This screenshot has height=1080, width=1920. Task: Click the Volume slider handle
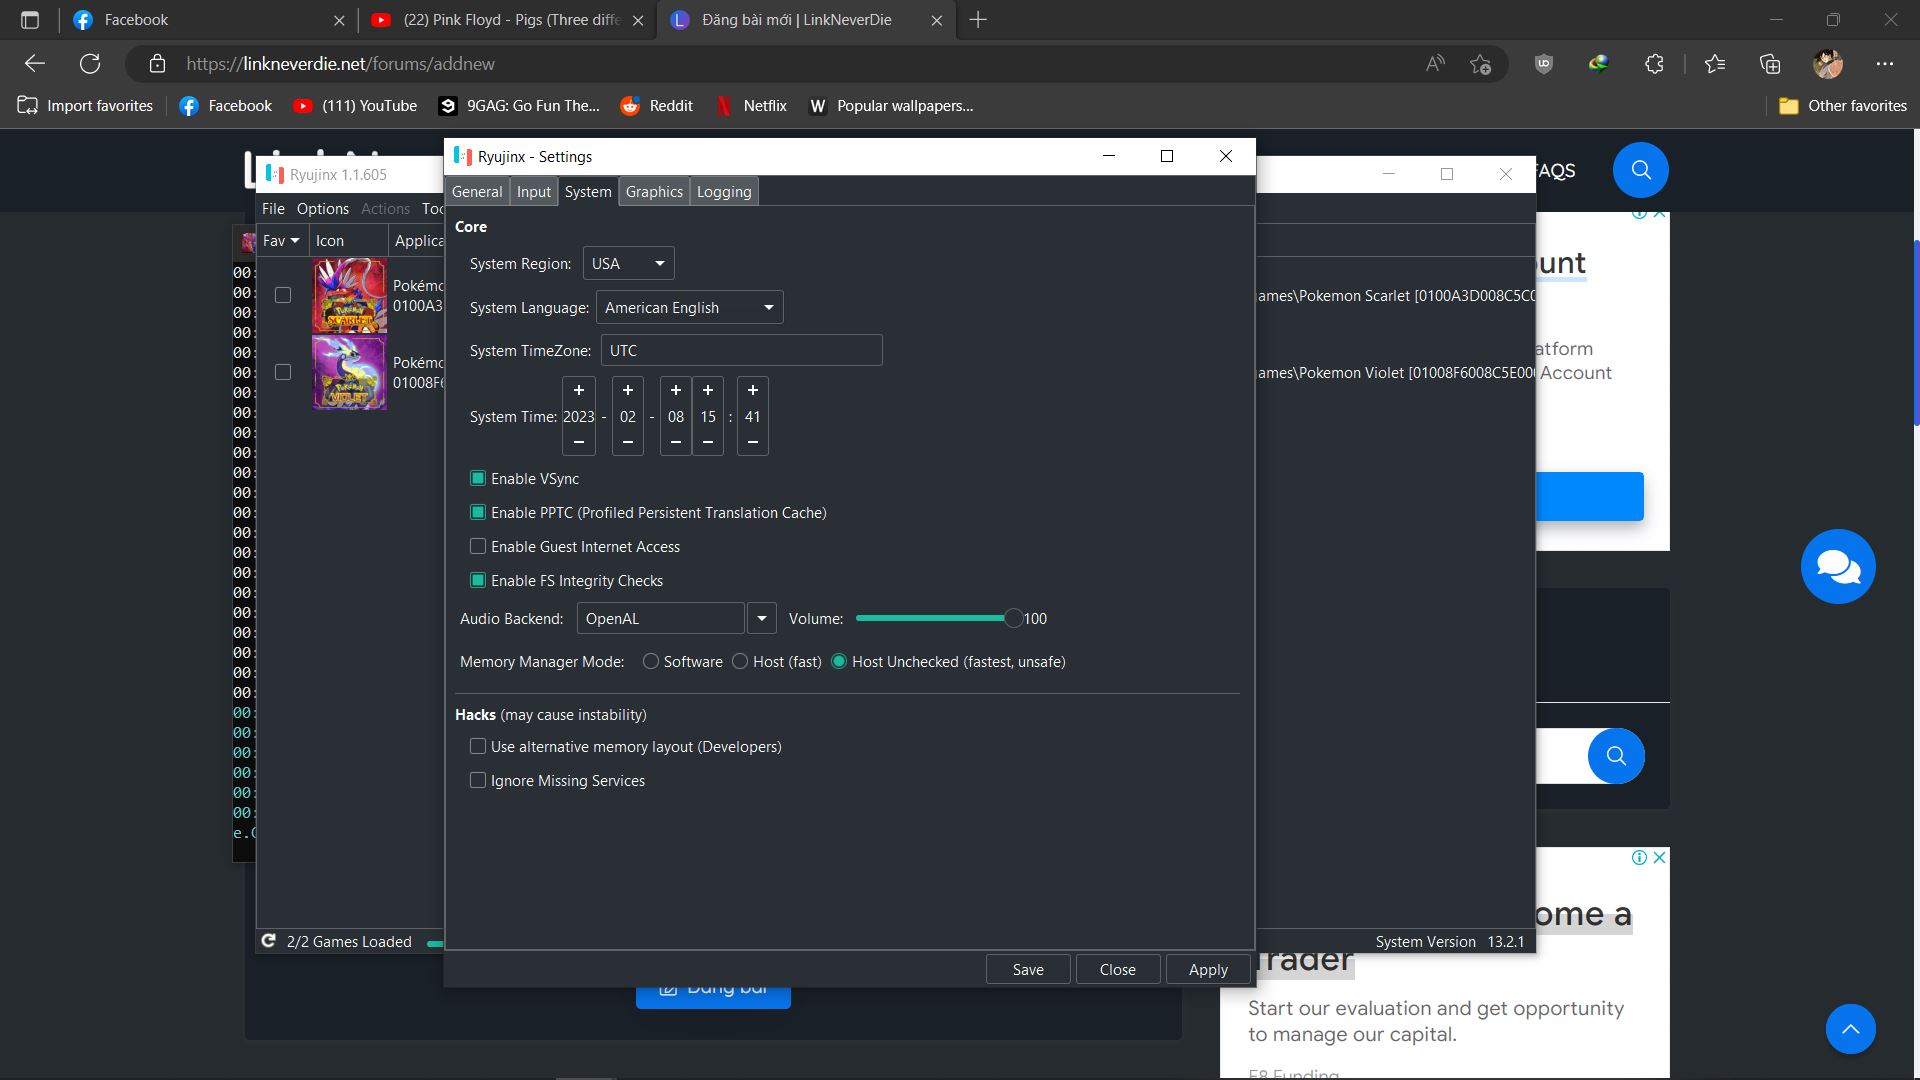[x=1013, y=619]
